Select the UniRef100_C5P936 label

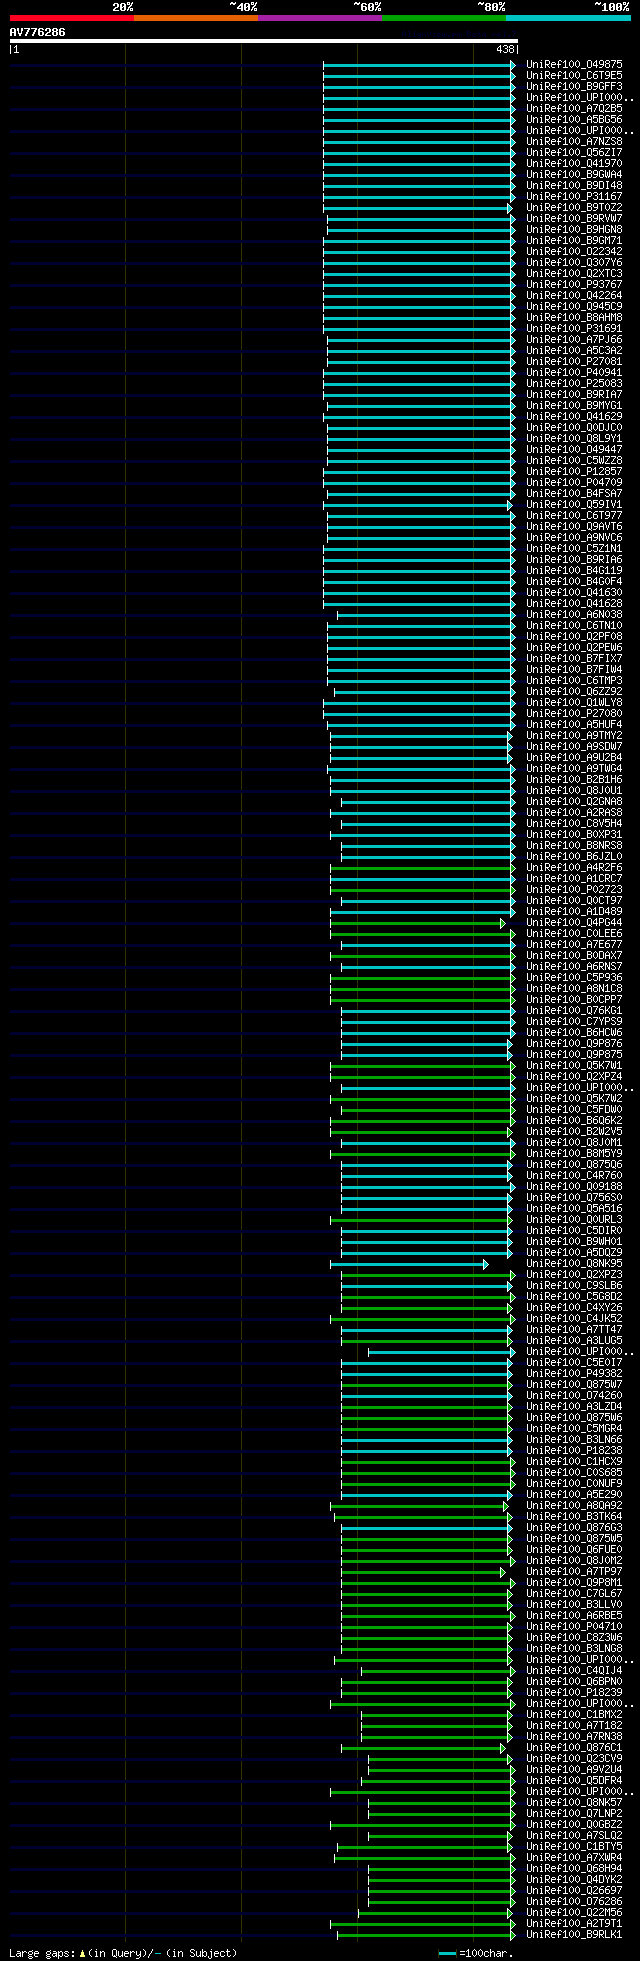pyautogui.click(x=575, y=978)
